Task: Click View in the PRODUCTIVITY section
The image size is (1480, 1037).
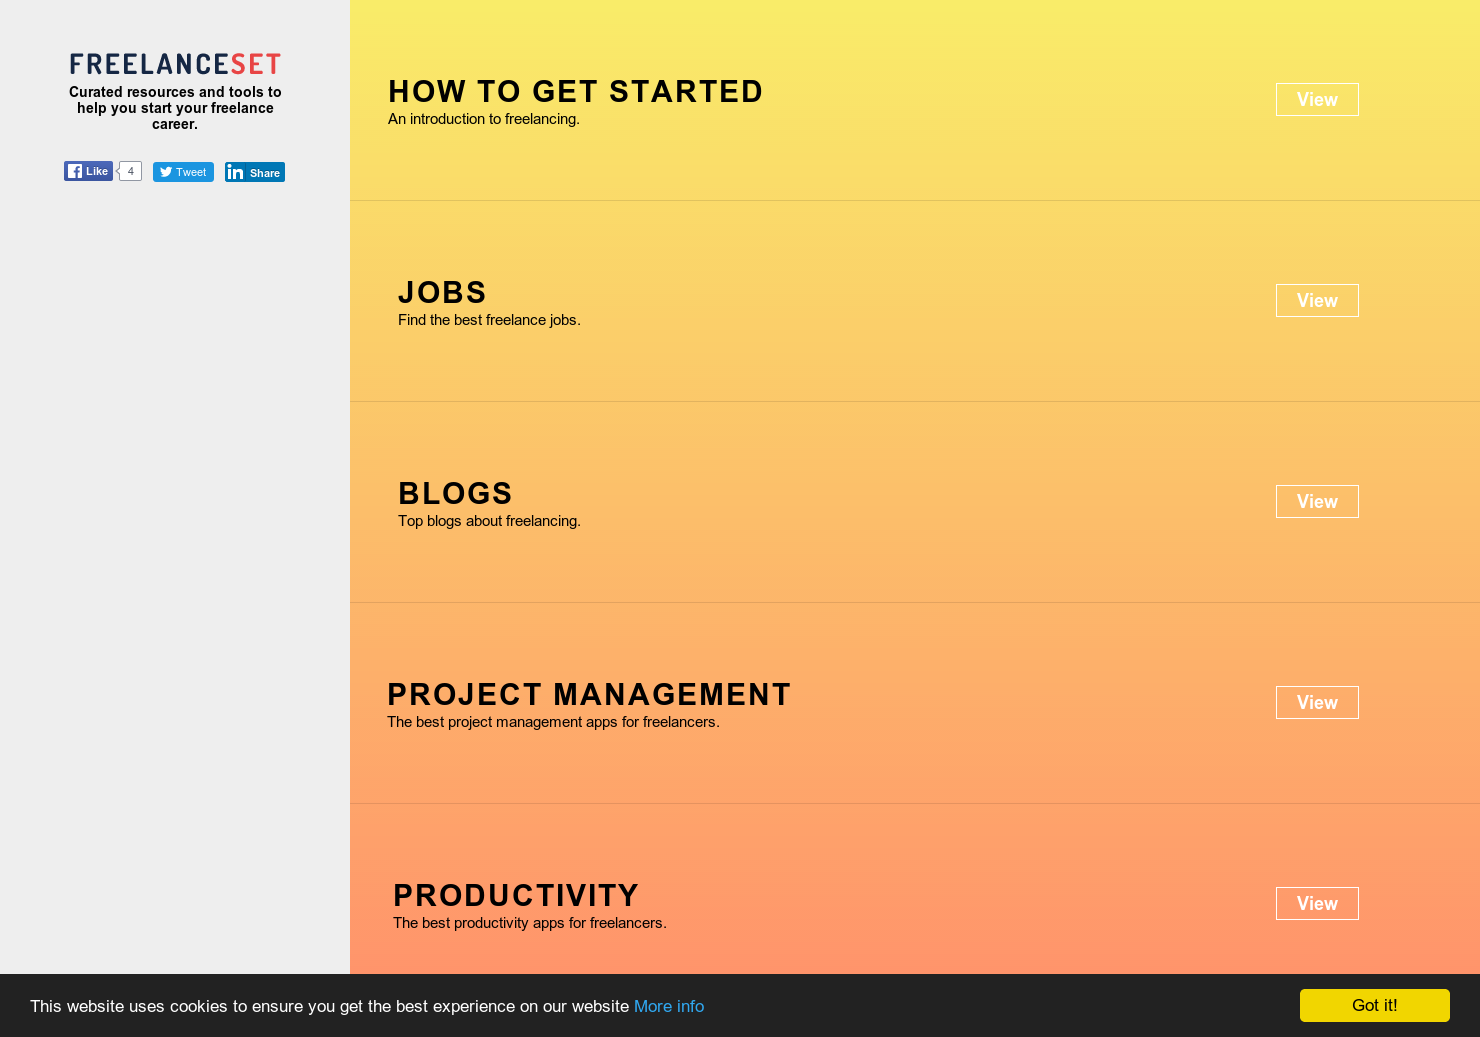Action: (1317, 903)
